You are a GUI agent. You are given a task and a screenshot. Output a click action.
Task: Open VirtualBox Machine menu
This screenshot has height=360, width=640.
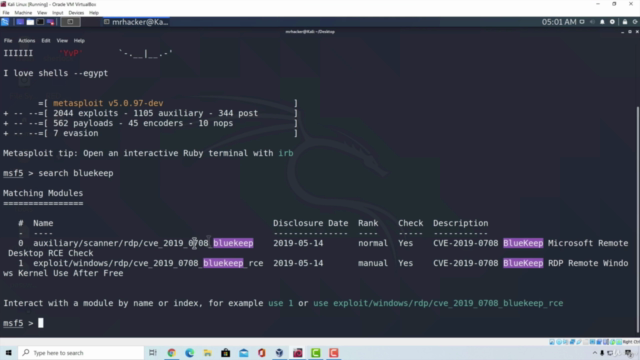(23, 13)
